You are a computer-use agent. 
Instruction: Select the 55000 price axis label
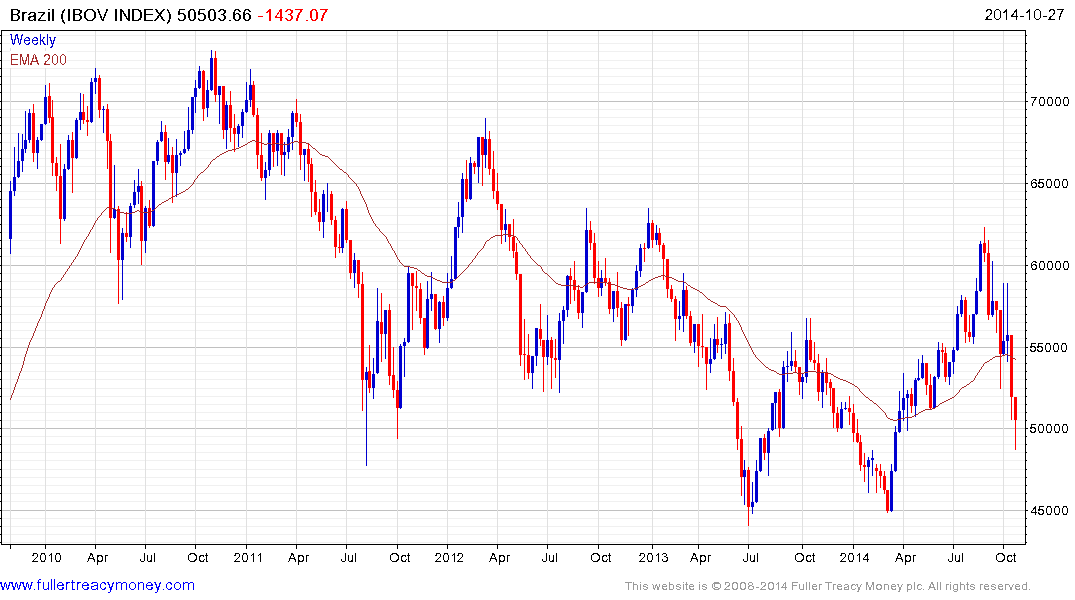1050,348
